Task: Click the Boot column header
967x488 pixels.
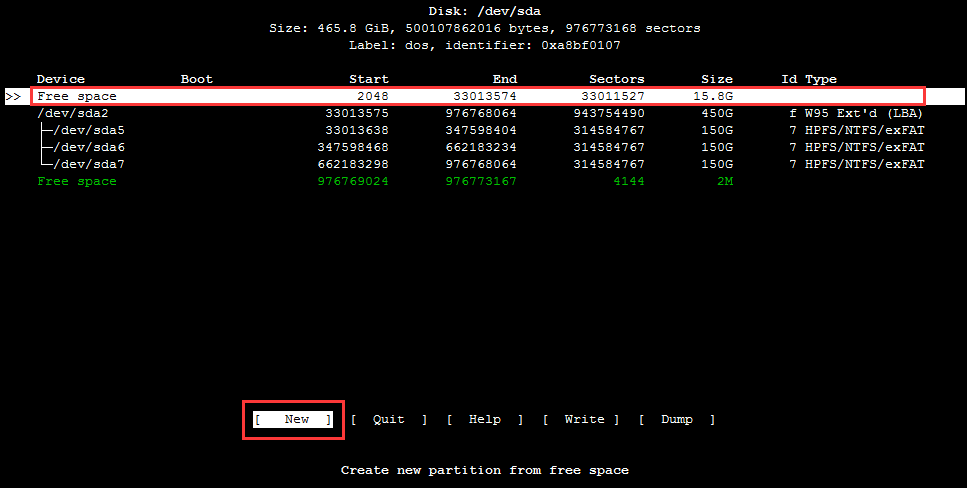Action: (197, 79)
